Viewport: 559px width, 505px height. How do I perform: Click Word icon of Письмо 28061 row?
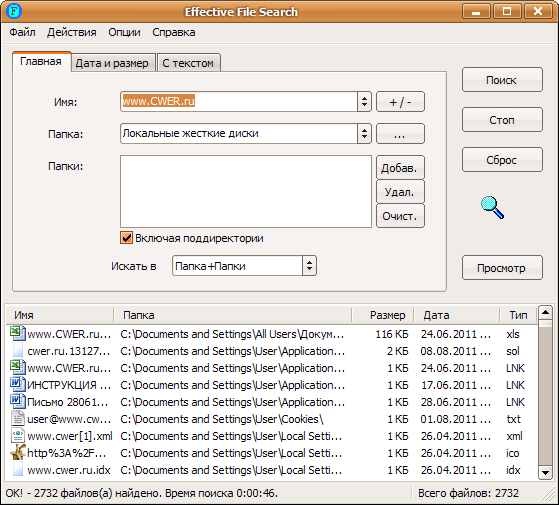(17, 401)
